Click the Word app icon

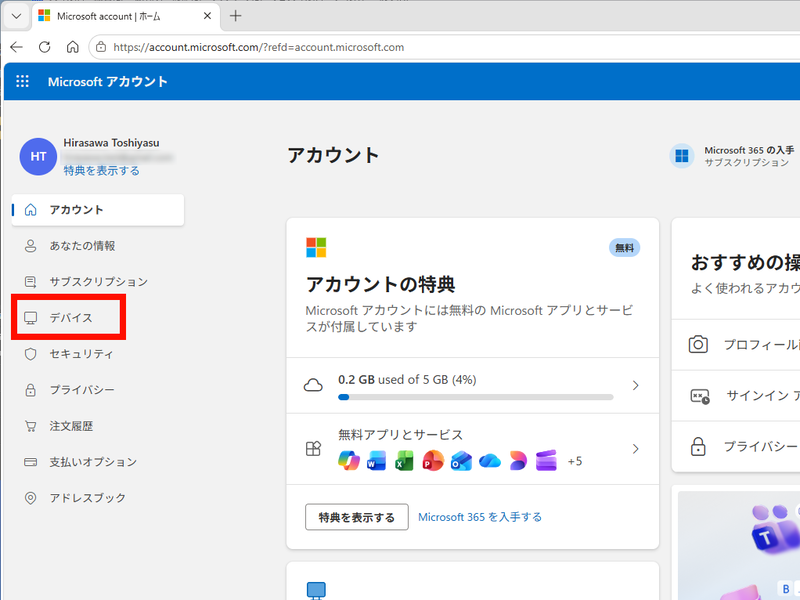click(x=377, y=461)
